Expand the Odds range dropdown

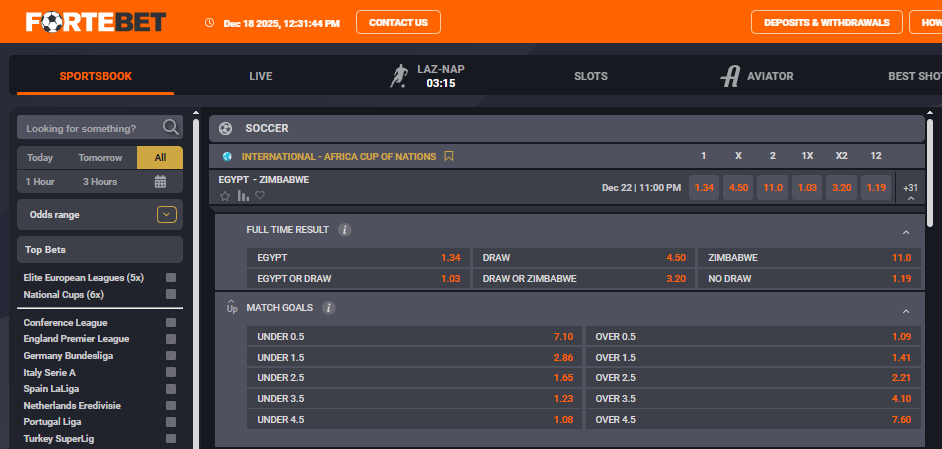click(x=167, y=215)
